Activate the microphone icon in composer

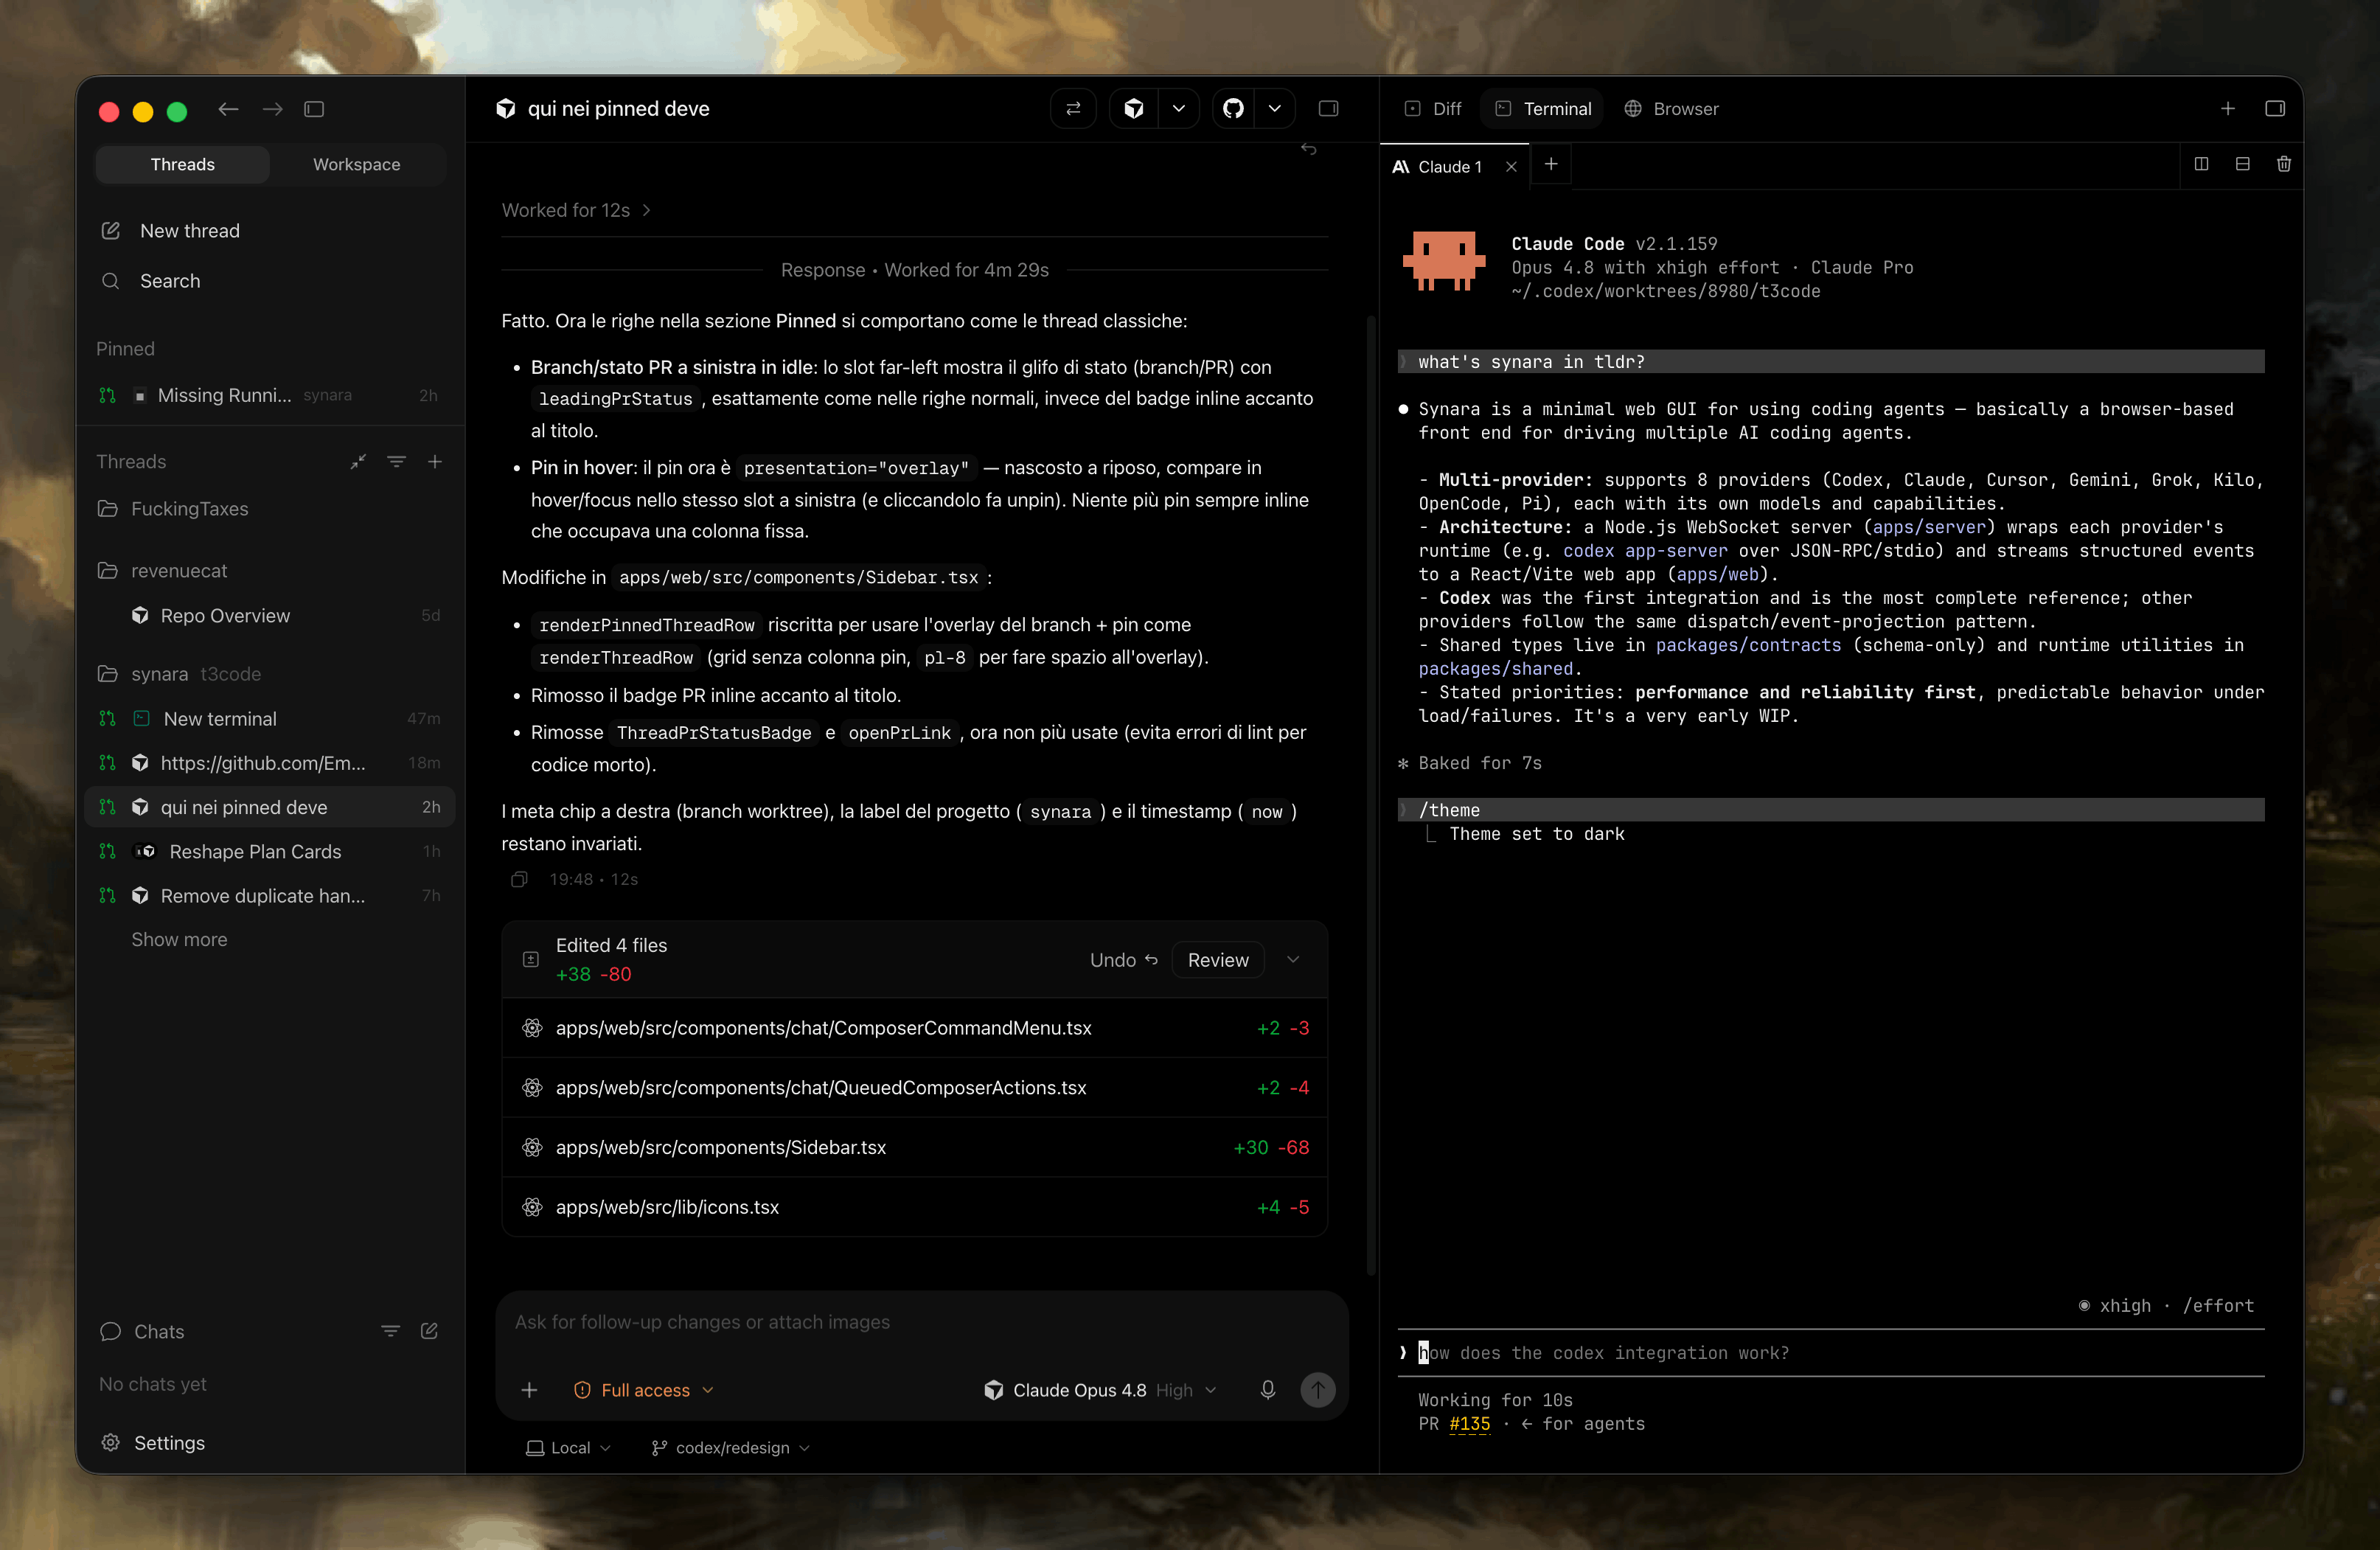tap(1268, 1390)
